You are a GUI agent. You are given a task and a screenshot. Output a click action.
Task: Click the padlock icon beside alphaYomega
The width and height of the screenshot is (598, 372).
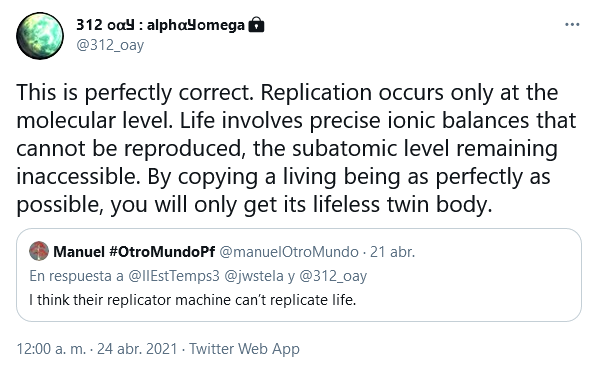tap(256, 24)
